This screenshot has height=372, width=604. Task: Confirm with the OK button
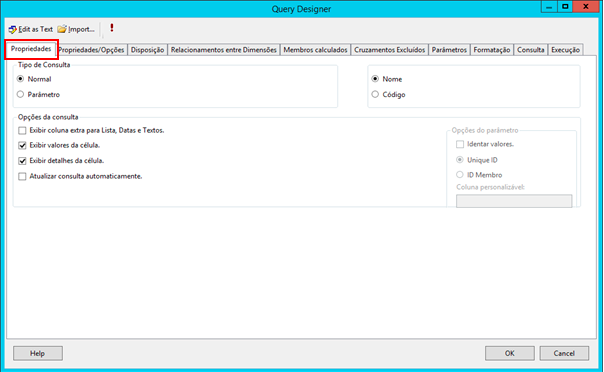click(x=510, y=353)
